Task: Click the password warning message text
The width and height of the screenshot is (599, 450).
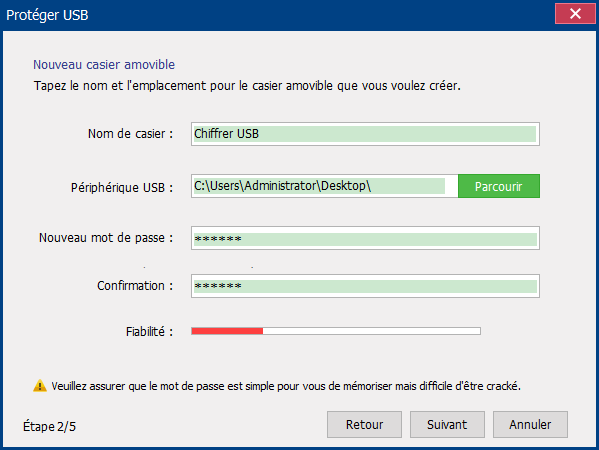Action: (286, 386)
